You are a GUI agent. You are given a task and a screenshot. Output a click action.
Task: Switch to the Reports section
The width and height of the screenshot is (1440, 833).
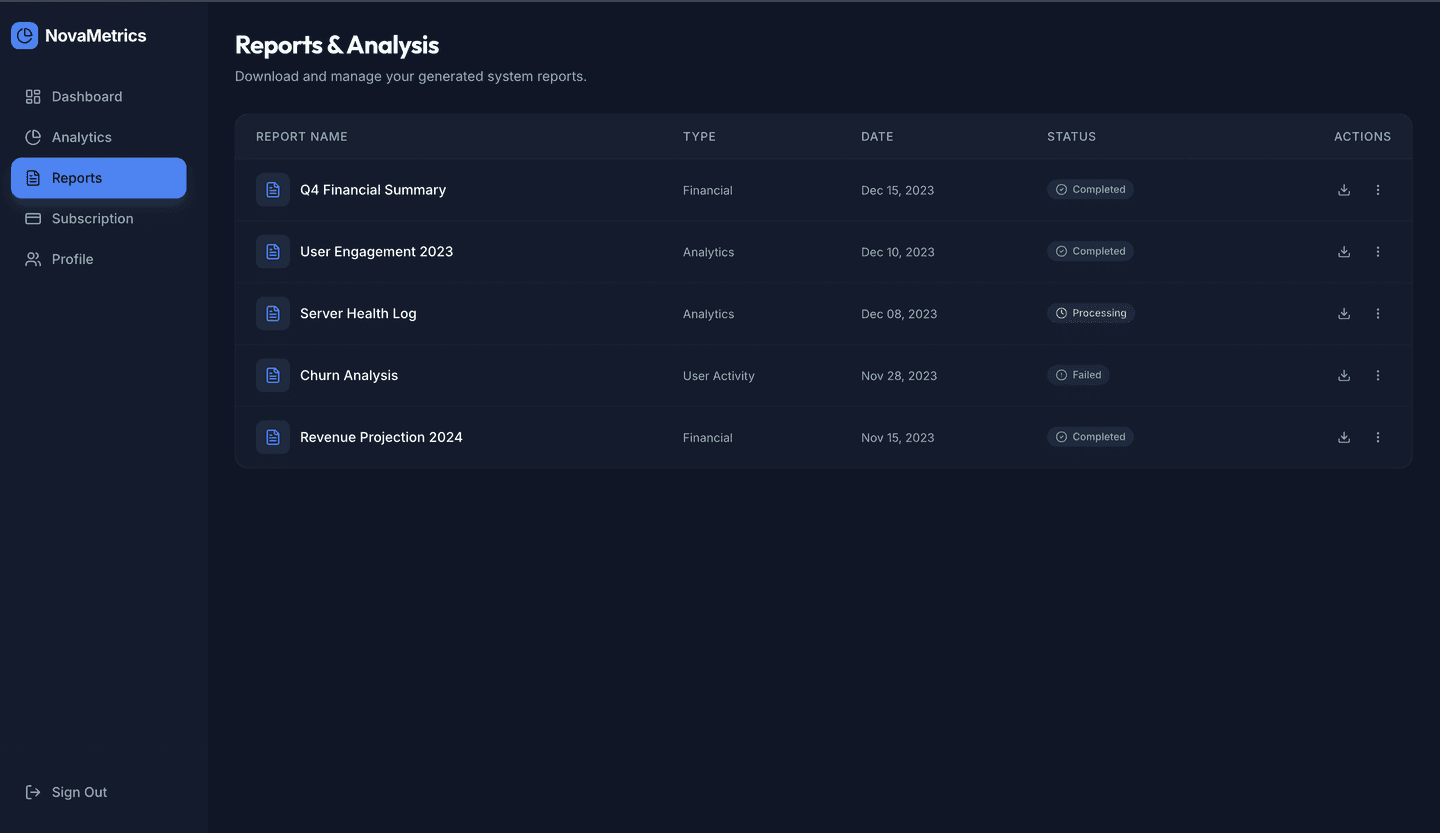[77, 177]
